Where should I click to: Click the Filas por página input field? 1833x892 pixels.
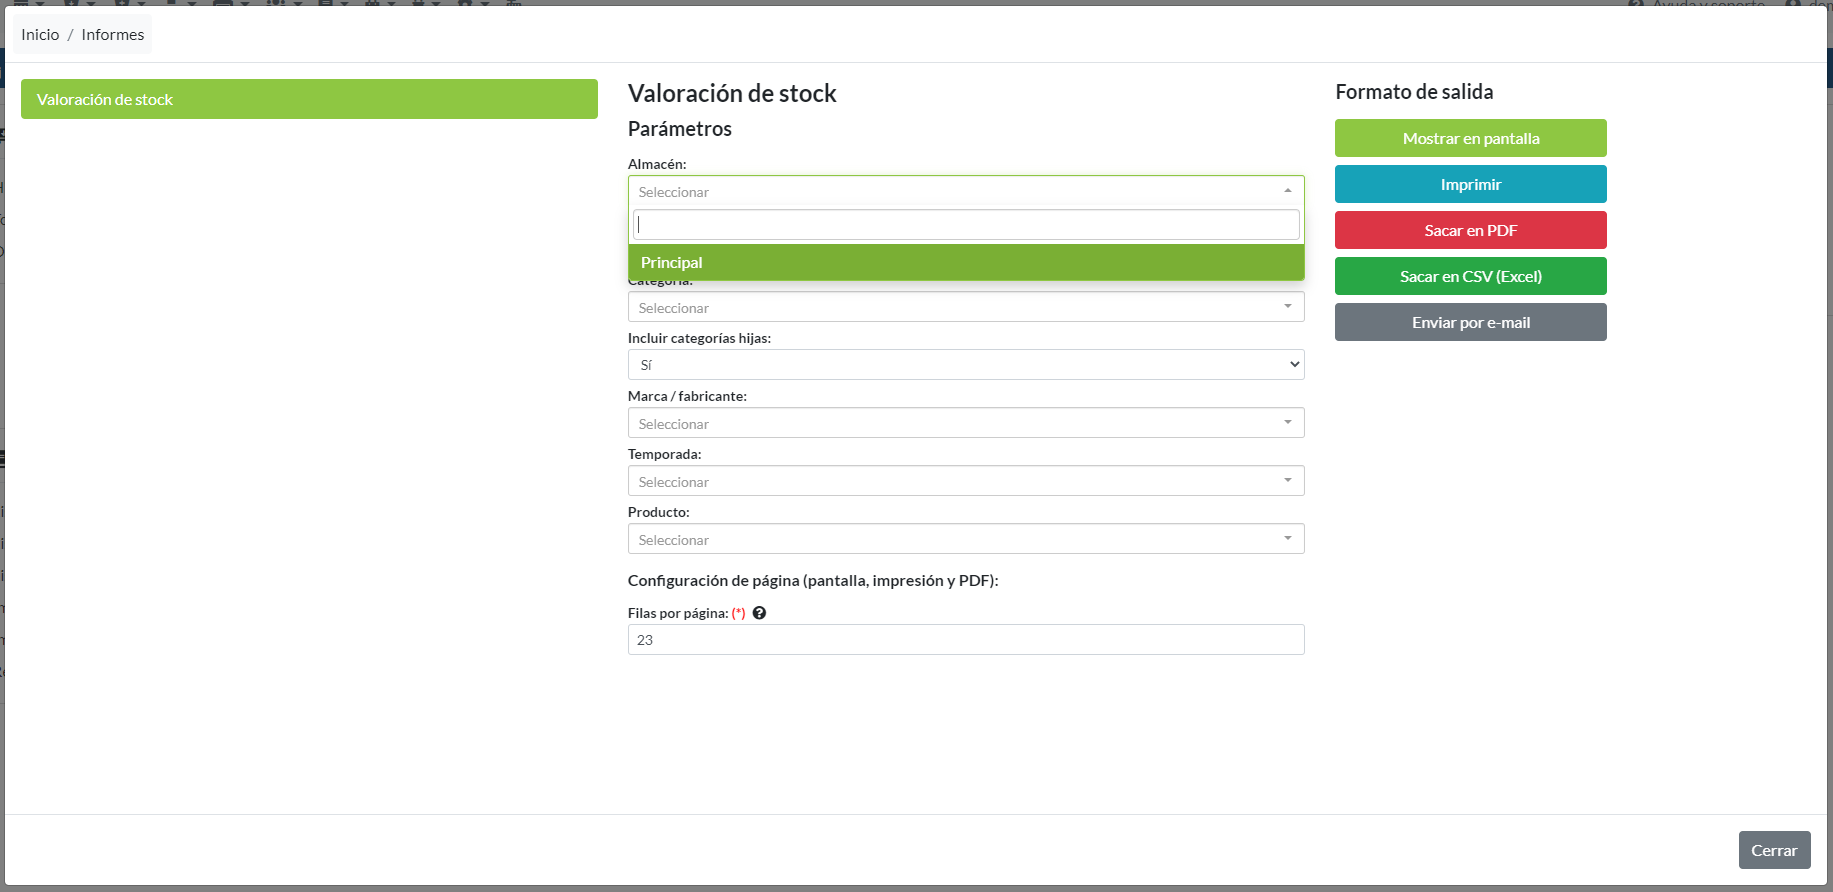965,640
